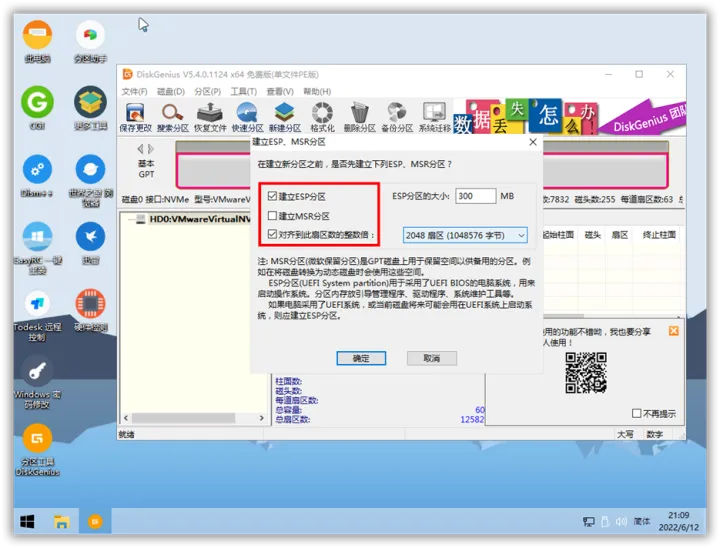Go to next disk with right arrow
This screenshot has height=548, width=720.
point(151,148)
